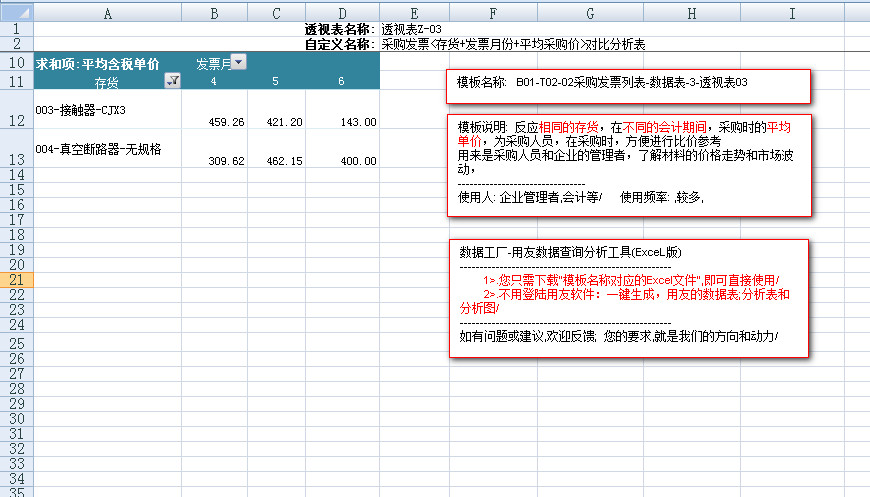
Task: Select highlighted row 21 header
Action: 16,280
